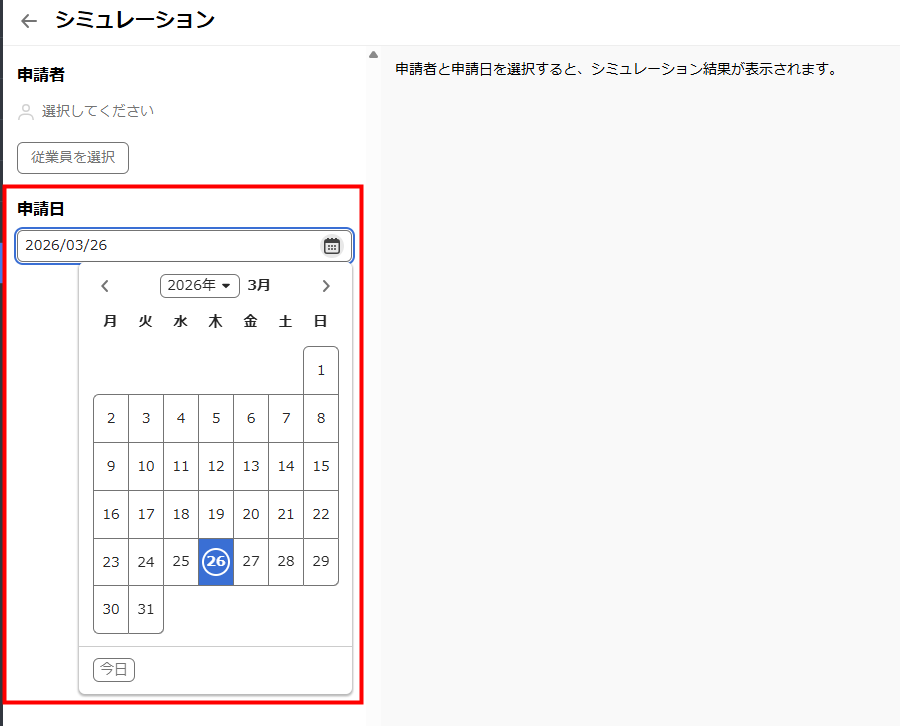
Task: Pick day 23 in the calendar
Action: pos(111,562)
